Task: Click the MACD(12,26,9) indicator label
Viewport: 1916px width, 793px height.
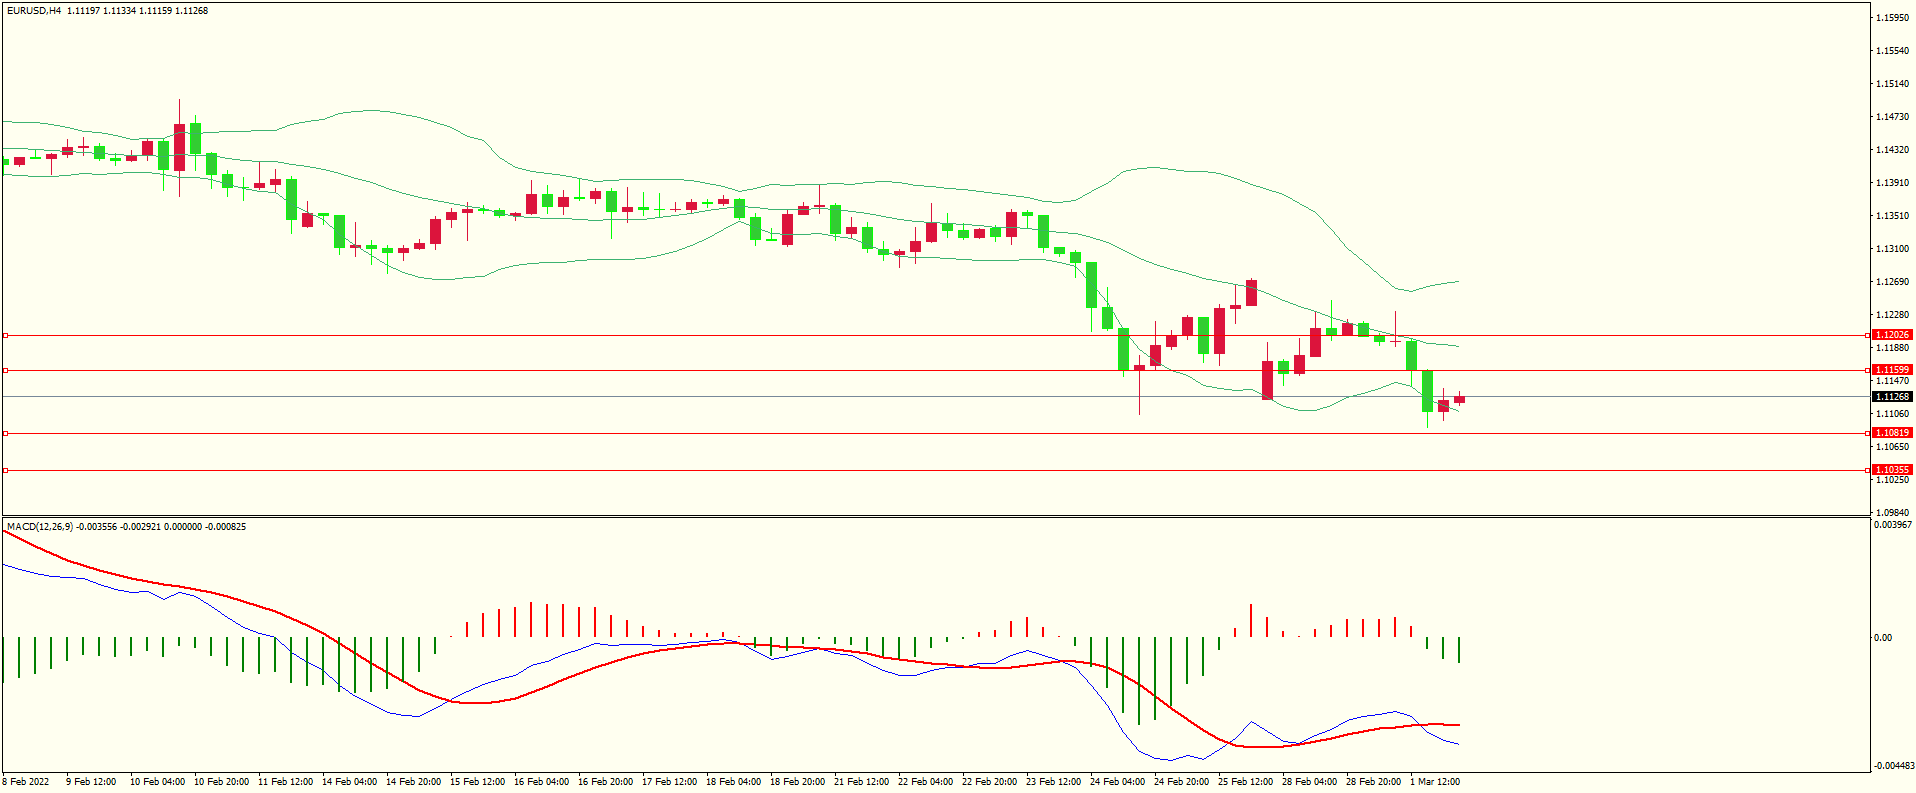Action: (39, 526)
